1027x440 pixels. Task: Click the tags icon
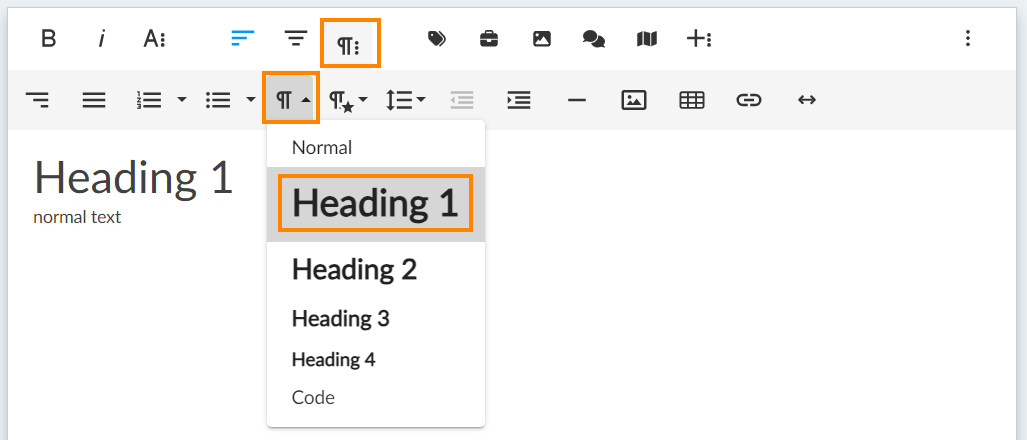(436, 39)
